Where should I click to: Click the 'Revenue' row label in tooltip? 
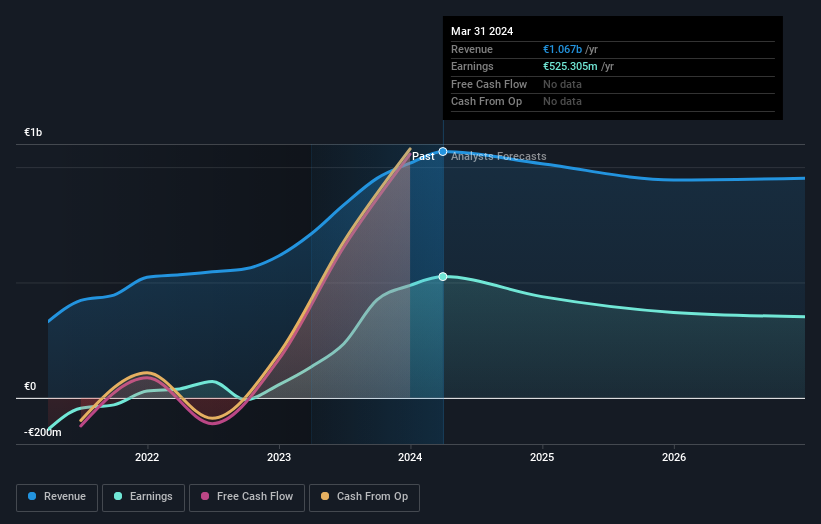pos(472,49)
